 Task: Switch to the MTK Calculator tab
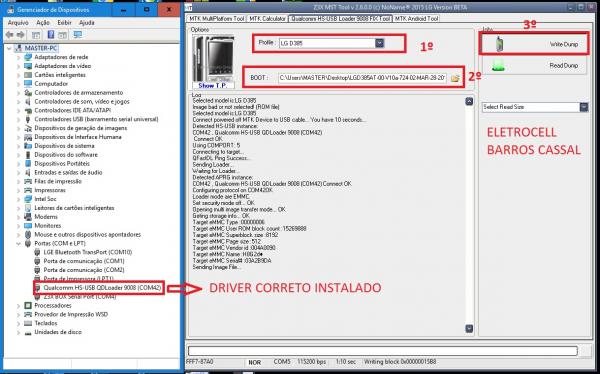point(267,18)
